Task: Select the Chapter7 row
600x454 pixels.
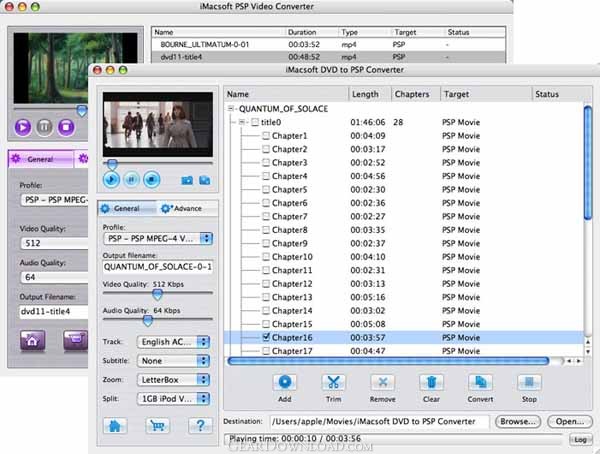Action: pyautogui.click(x=404, y=216)
